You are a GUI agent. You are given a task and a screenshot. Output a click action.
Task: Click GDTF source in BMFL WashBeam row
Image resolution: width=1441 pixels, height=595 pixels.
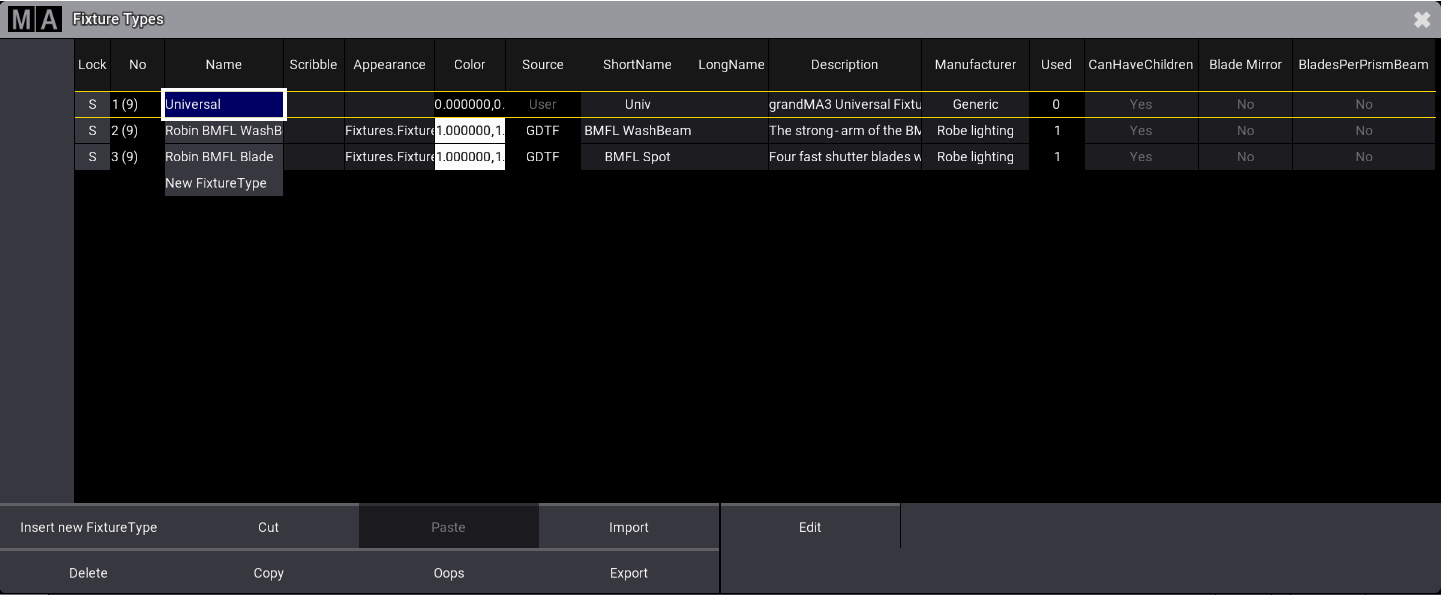[543, 131]
